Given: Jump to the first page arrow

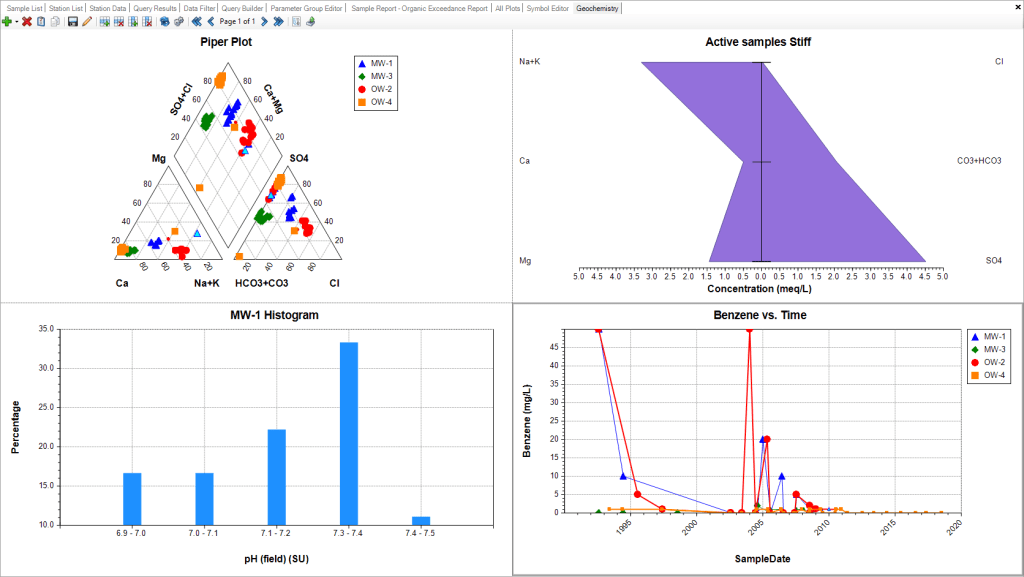Looking at the screenshot, I should click(197, 21).
